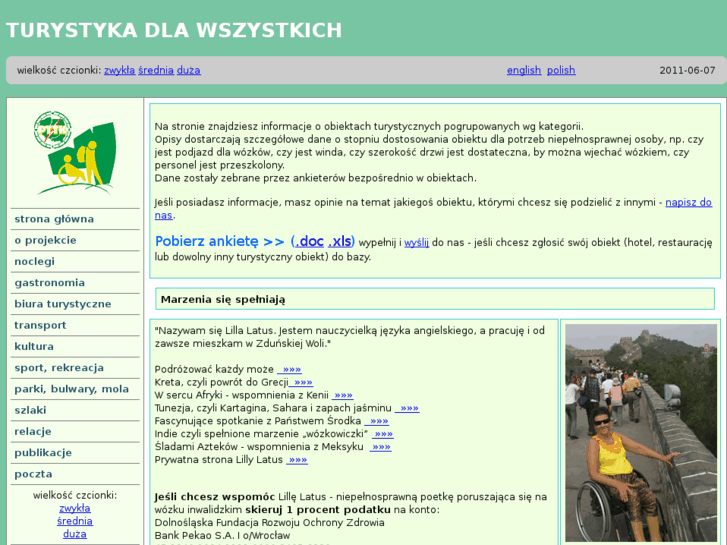Switch language to 'english'
The height and width of the screenshot is (545, 727).
pos(524,71)
